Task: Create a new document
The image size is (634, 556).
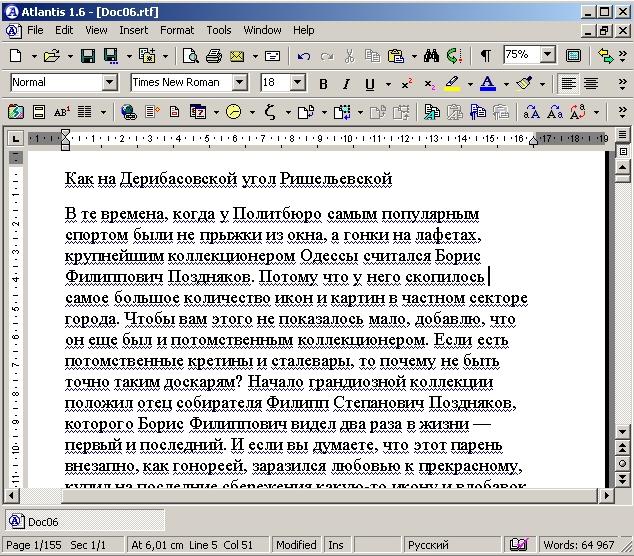Action: point(15,55)
